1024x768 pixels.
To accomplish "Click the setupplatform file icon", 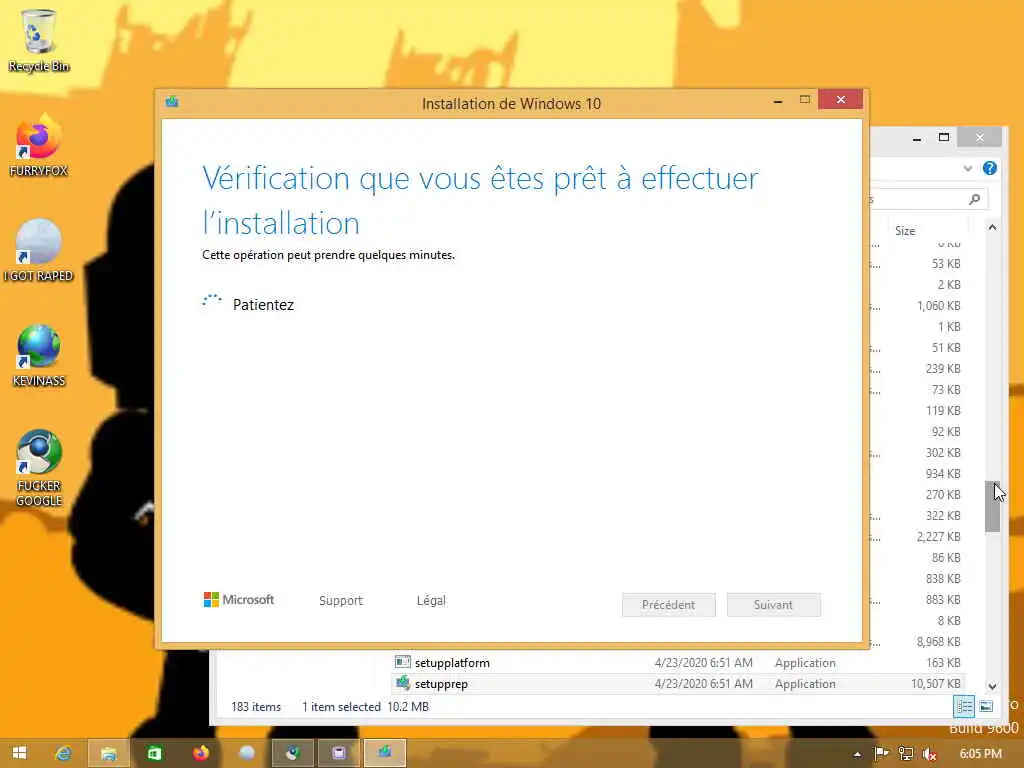I will 402,662.
